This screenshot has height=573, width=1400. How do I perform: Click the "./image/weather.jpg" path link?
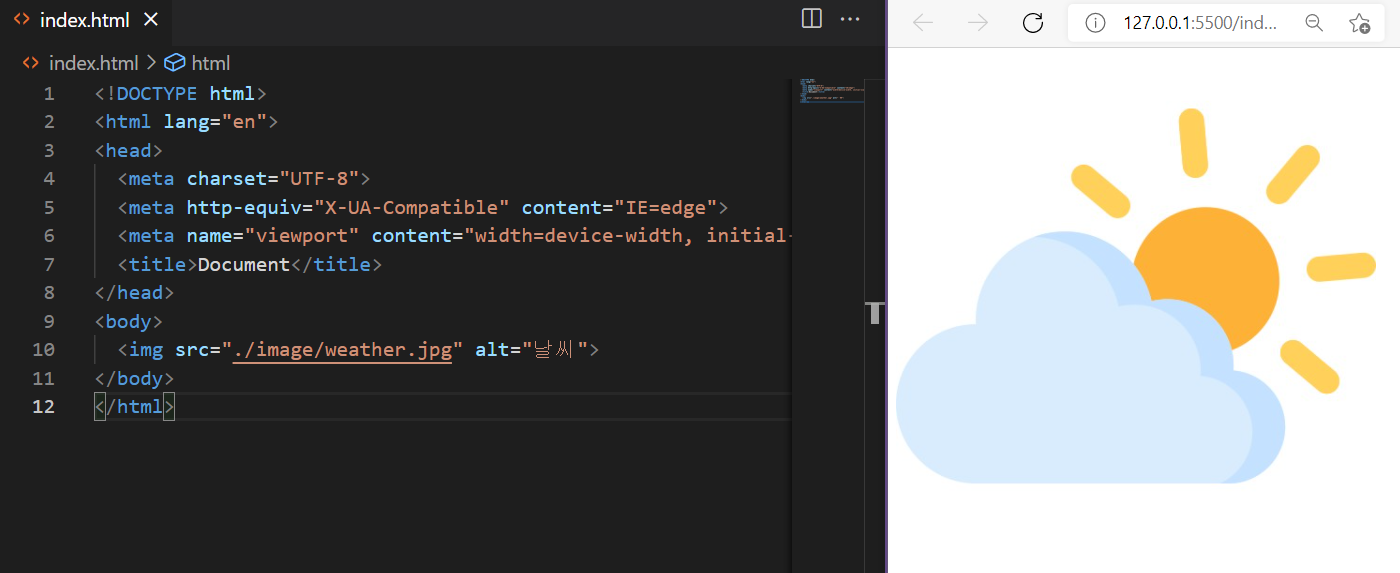pyautogui.click(x=342, y=350)
